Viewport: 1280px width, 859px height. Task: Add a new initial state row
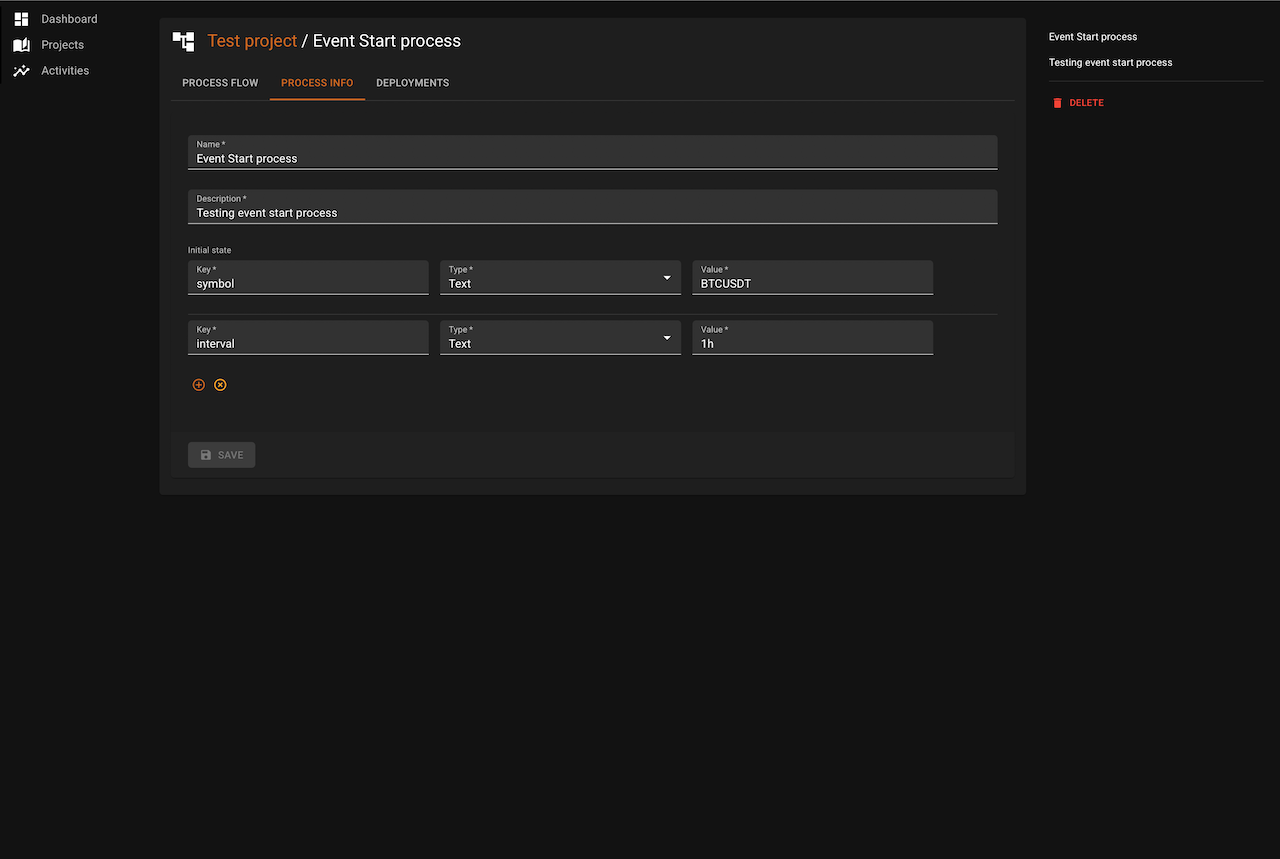click(199, 385)
